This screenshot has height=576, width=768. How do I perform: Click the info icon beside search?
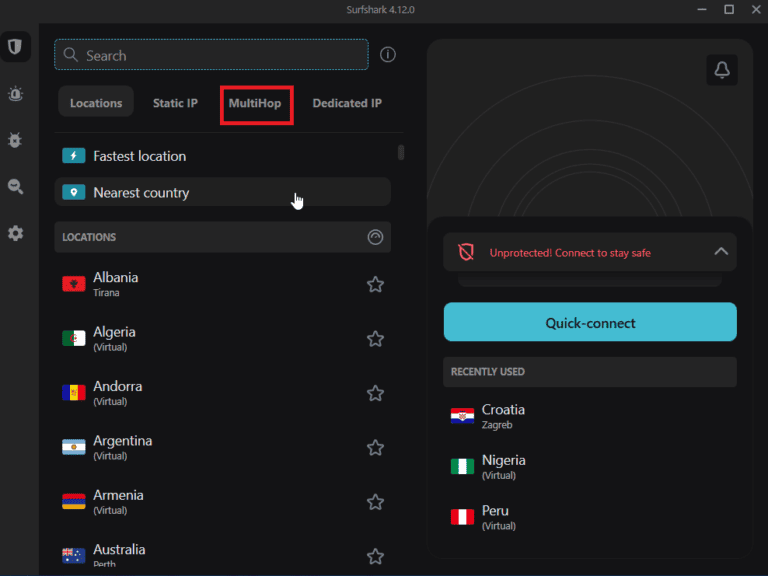click(x=388, y=55)
